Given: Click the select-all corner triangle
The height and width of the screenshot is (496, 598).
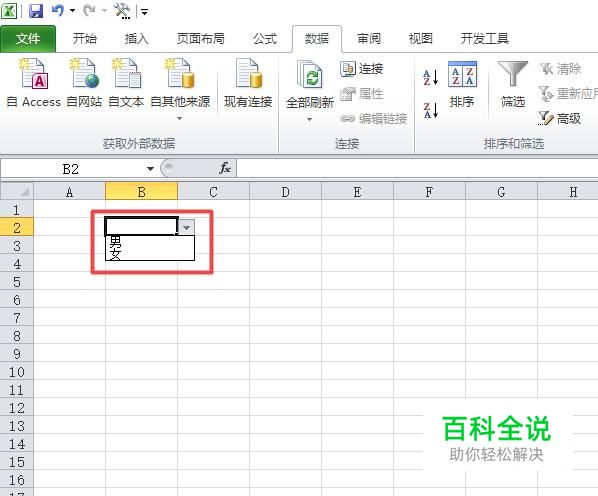Looking at the screenshot, I should (x=17, y=191).
